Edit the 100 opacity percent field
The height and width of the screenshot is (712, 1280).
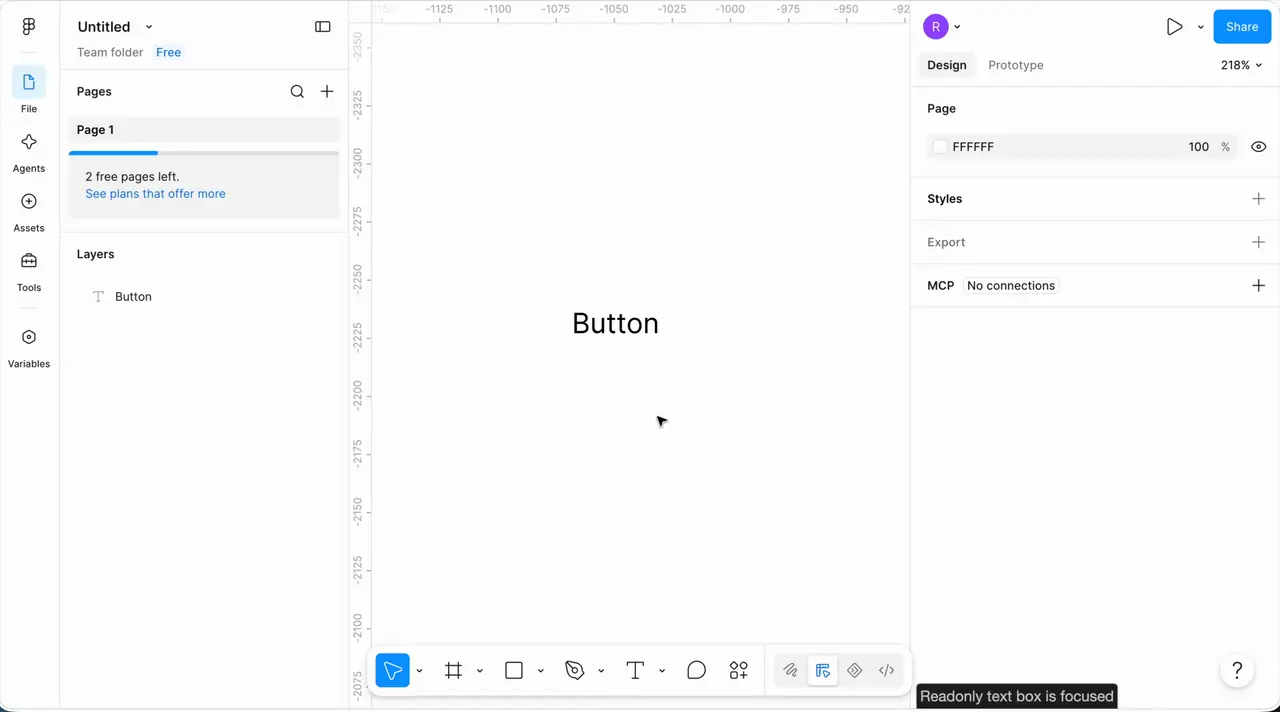(1199, 147)
